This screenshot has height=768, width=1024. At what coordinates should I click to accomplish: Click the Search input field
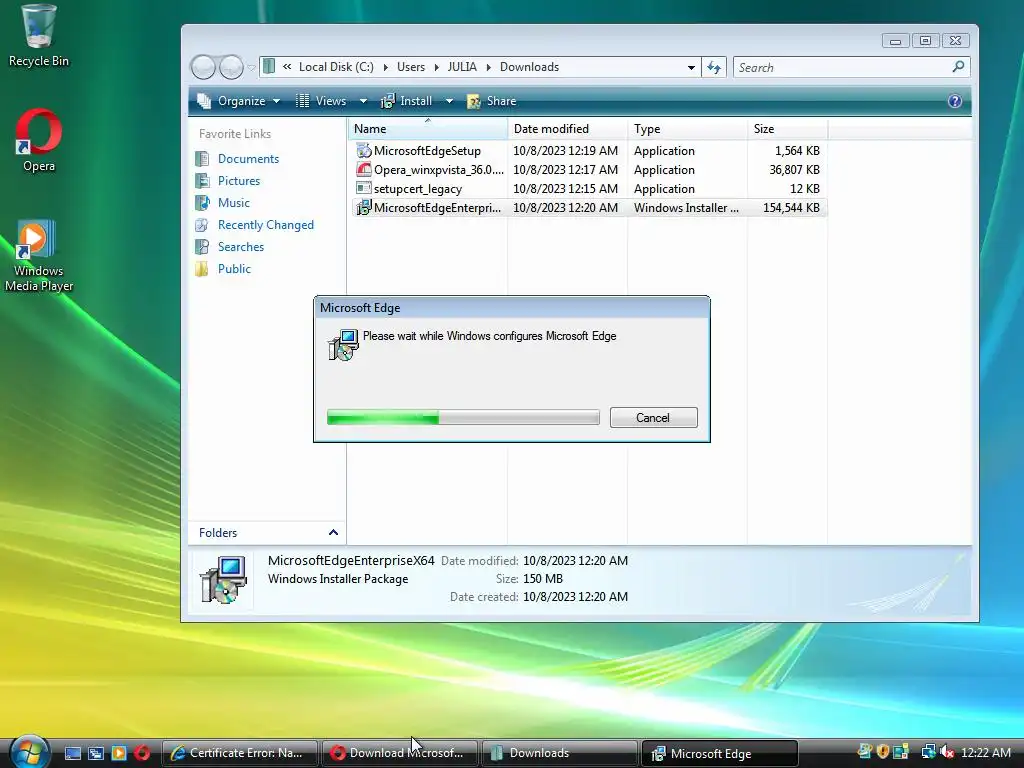(842, 67)
